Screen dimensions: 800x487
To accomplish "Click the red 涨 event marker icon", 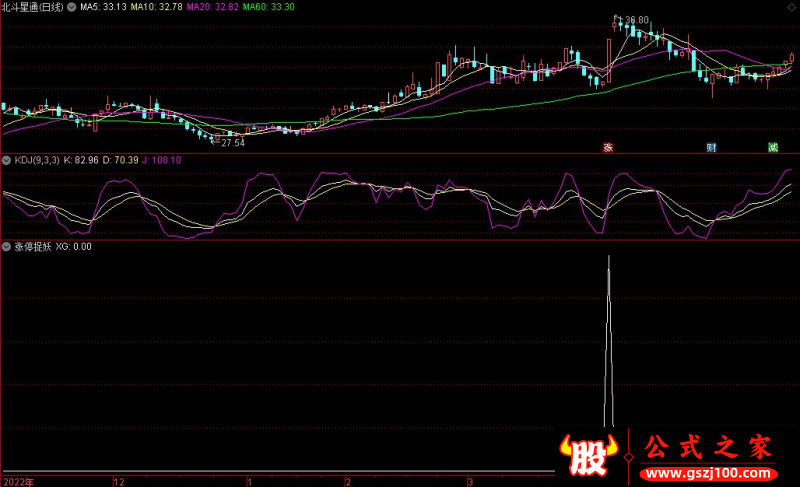I will 606,147.
